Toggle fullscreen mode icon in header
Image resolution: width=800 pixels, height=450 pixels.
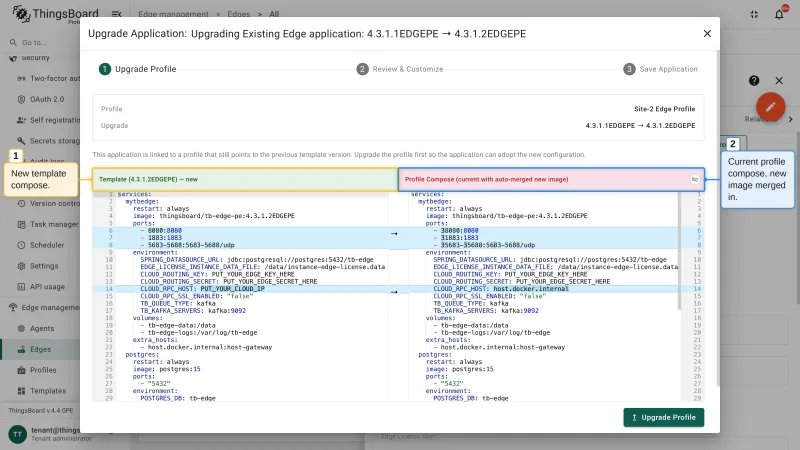tap(754, 14)
